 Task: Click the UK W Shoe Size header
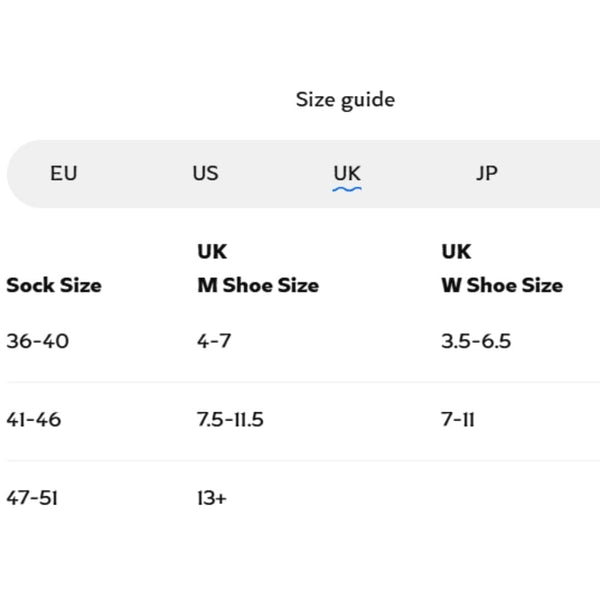click(x=502, y=269)
